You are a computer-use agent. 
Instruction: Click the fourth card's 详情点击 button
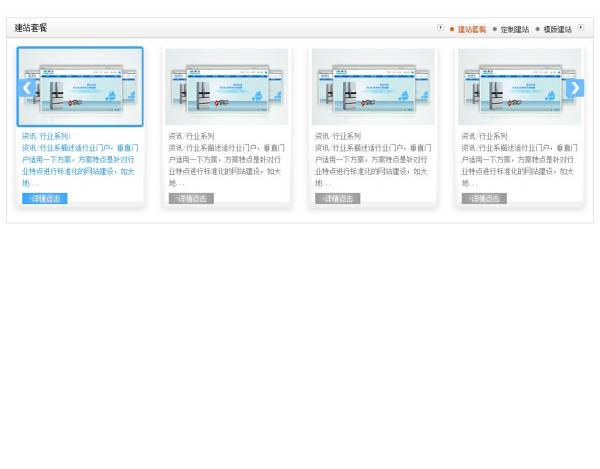(x=484, y=198)
